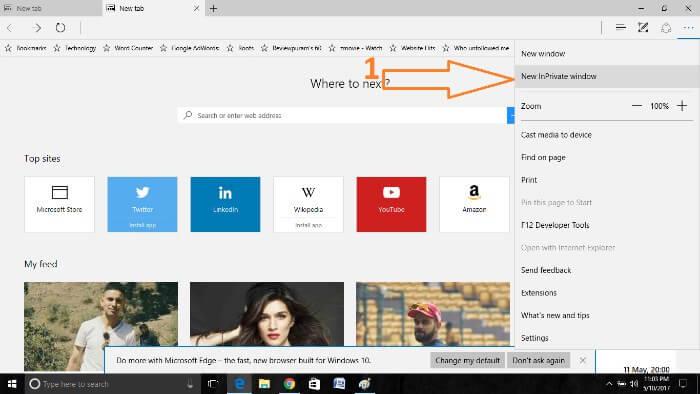Open Technology favorites bar item
The image size is (700, 394).
[75, 48]
